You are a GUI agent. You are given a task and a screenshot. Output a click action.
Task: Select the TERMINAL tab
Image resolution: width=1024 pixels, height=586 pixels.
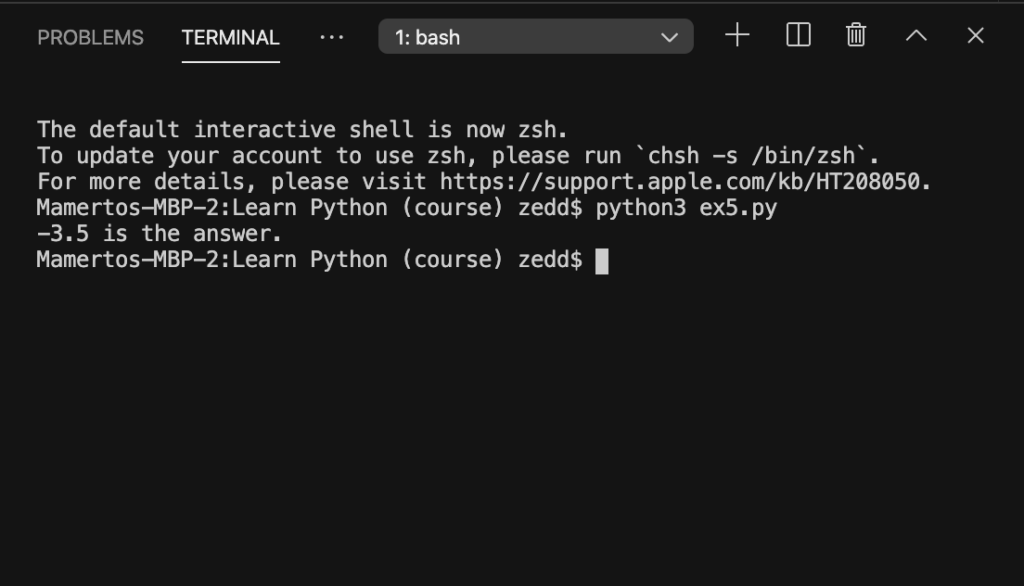point(231,38)
